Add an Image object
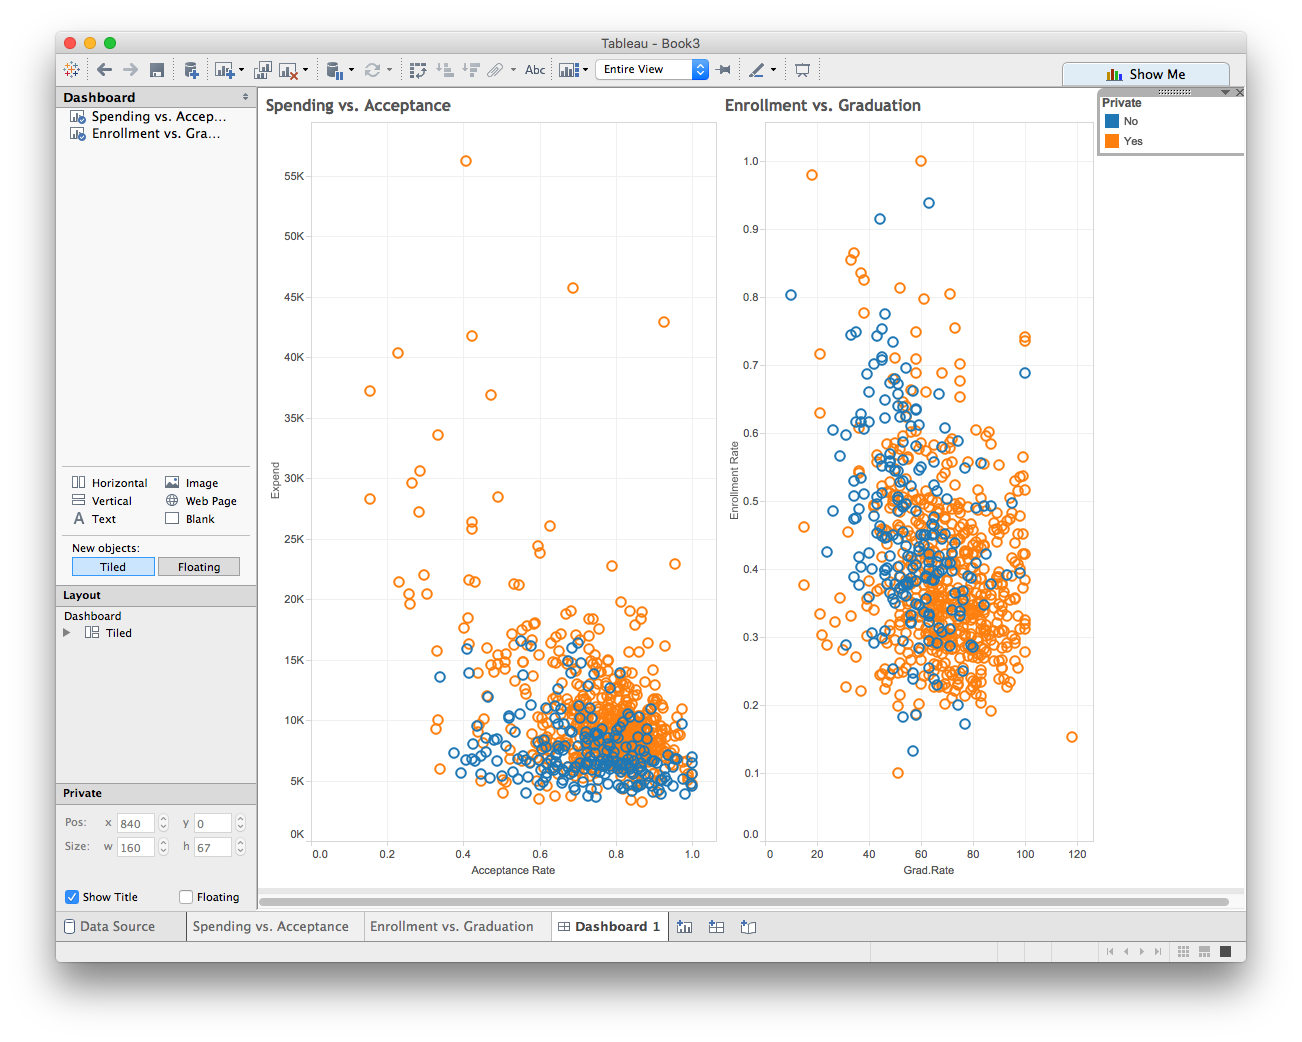This screenshot has height=1042, width=1302. tap(191, 483)
